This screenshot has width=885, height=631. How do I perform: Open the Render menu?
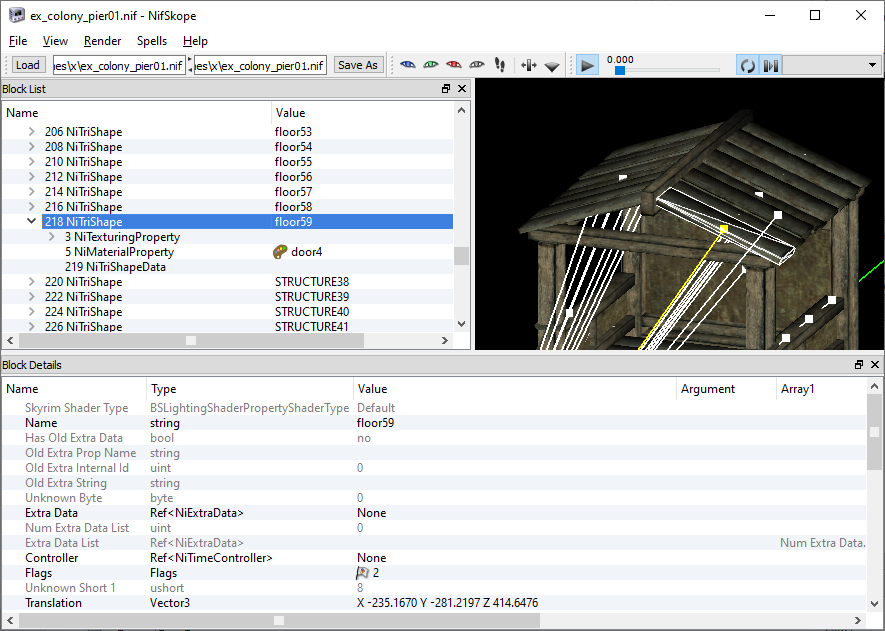point(102,41)
